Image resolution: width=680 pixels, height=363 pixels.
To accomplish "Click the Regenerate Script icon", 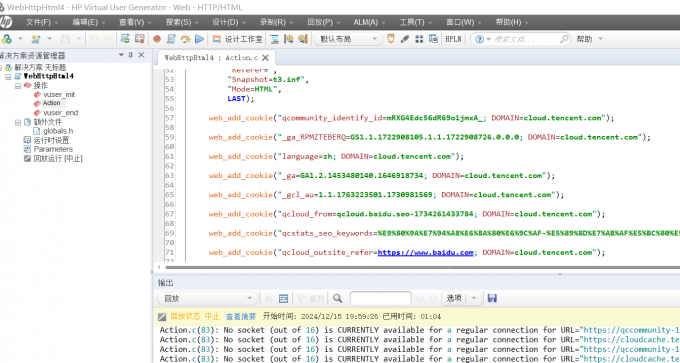I will (x=125, y=39).
